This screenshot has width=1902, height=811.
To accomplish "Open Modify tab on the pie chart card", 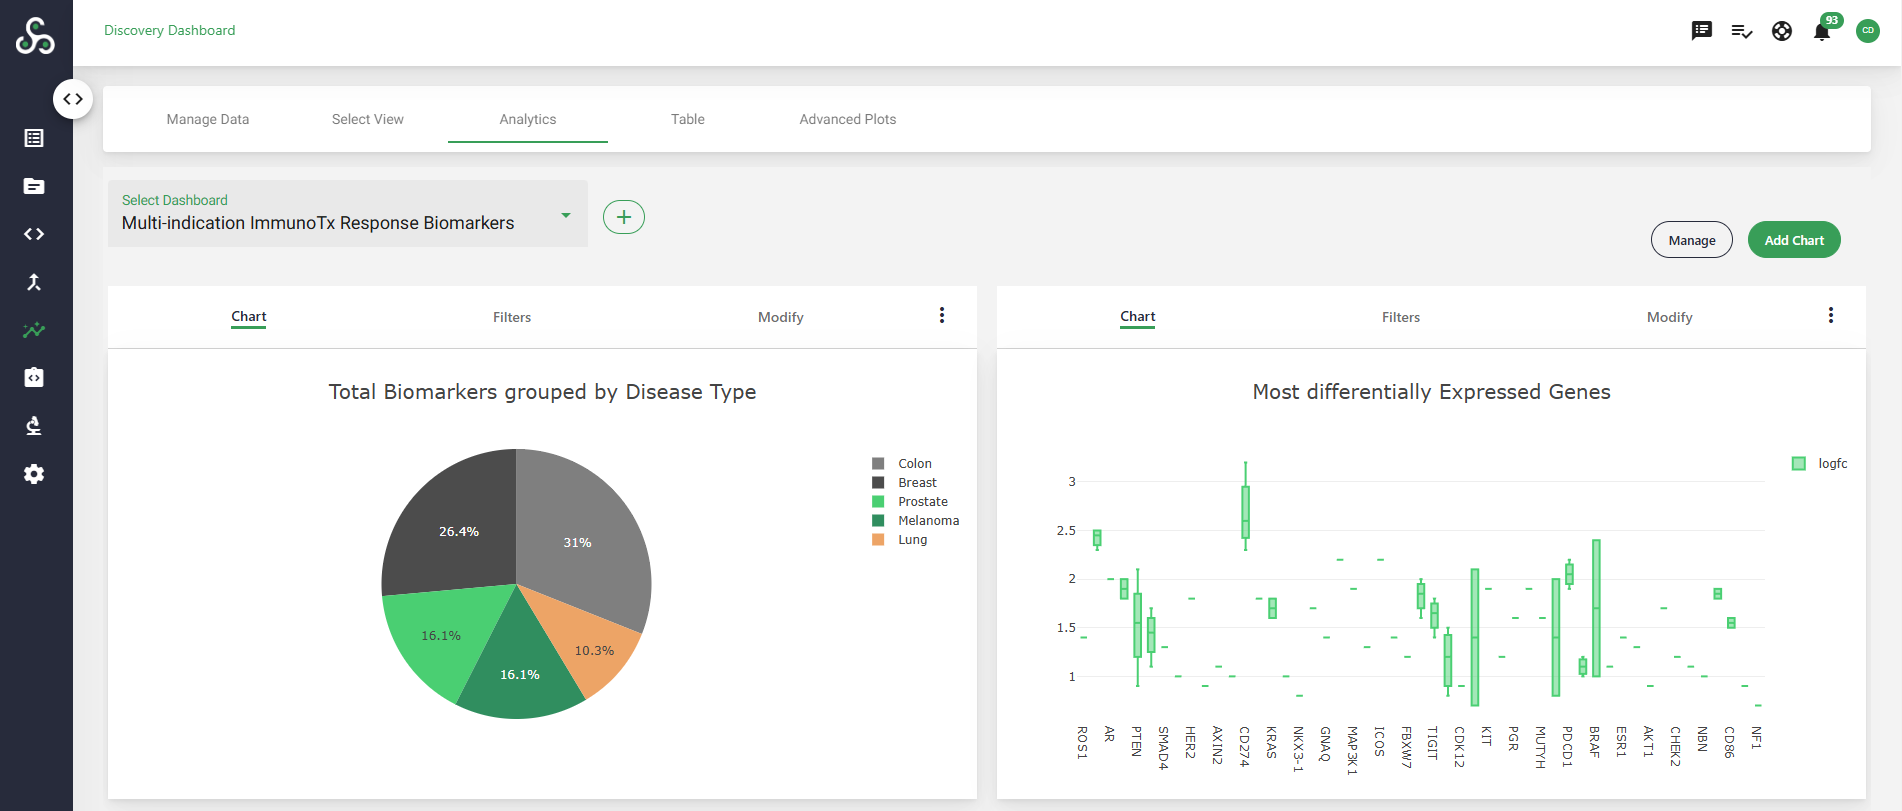I will click(781, 317).
